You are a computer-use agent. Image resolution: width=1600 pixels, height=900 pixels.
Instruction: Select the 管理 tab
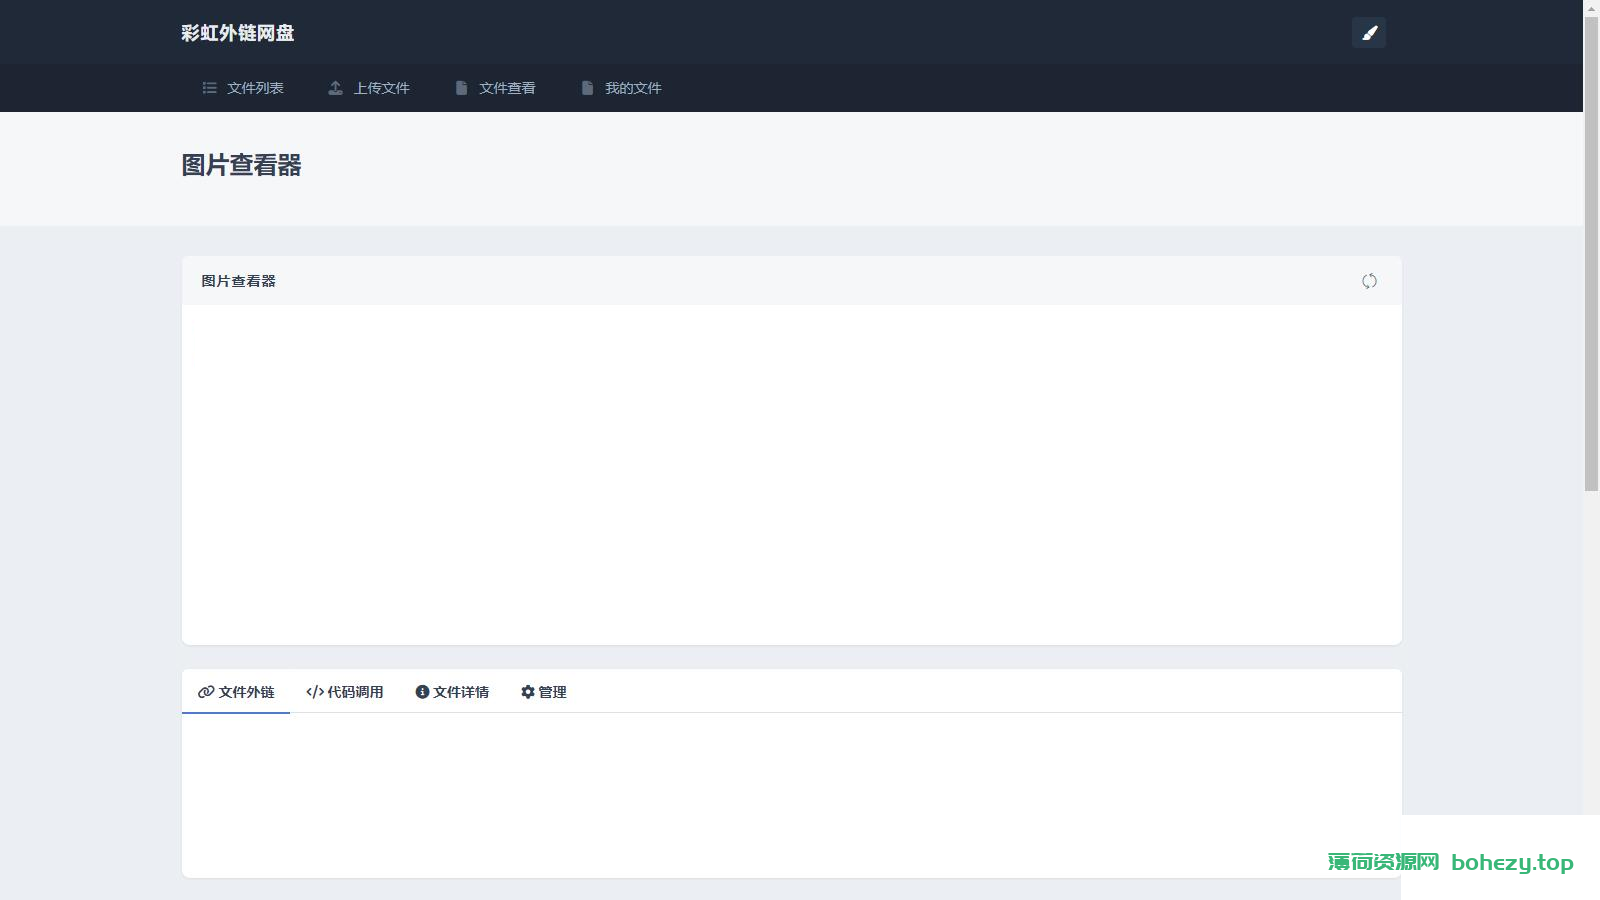point(544,692)
